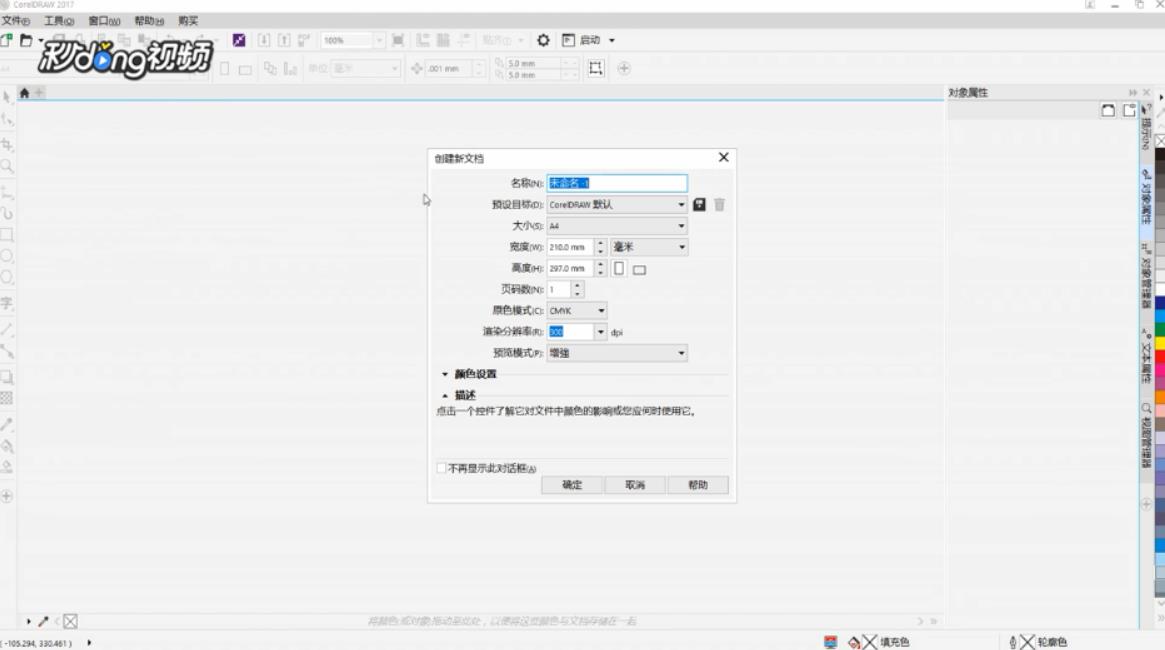Open the 渲染分辨率 dpi dropdown arrow
Screen dimensions: 1165x650
(x=600, y=332)
